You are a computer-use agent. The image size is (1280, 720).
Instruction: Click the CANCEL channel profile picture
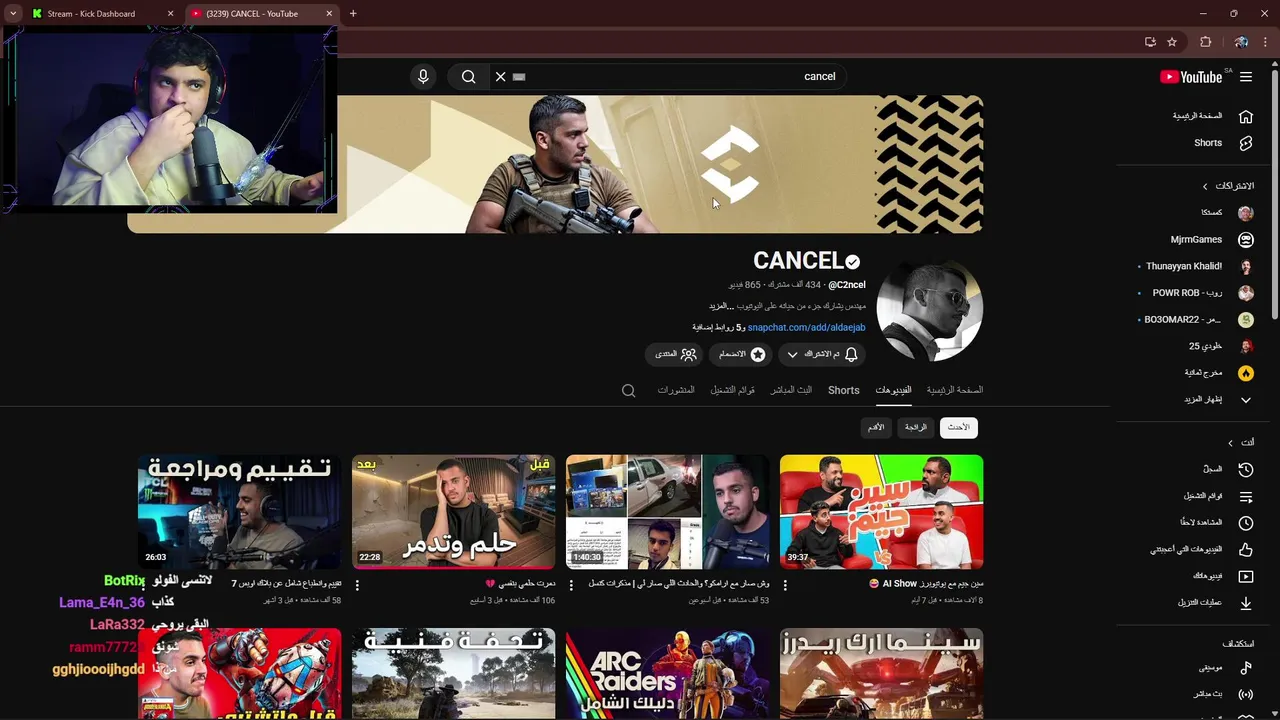pyautogui.click(x=930, y=308)
